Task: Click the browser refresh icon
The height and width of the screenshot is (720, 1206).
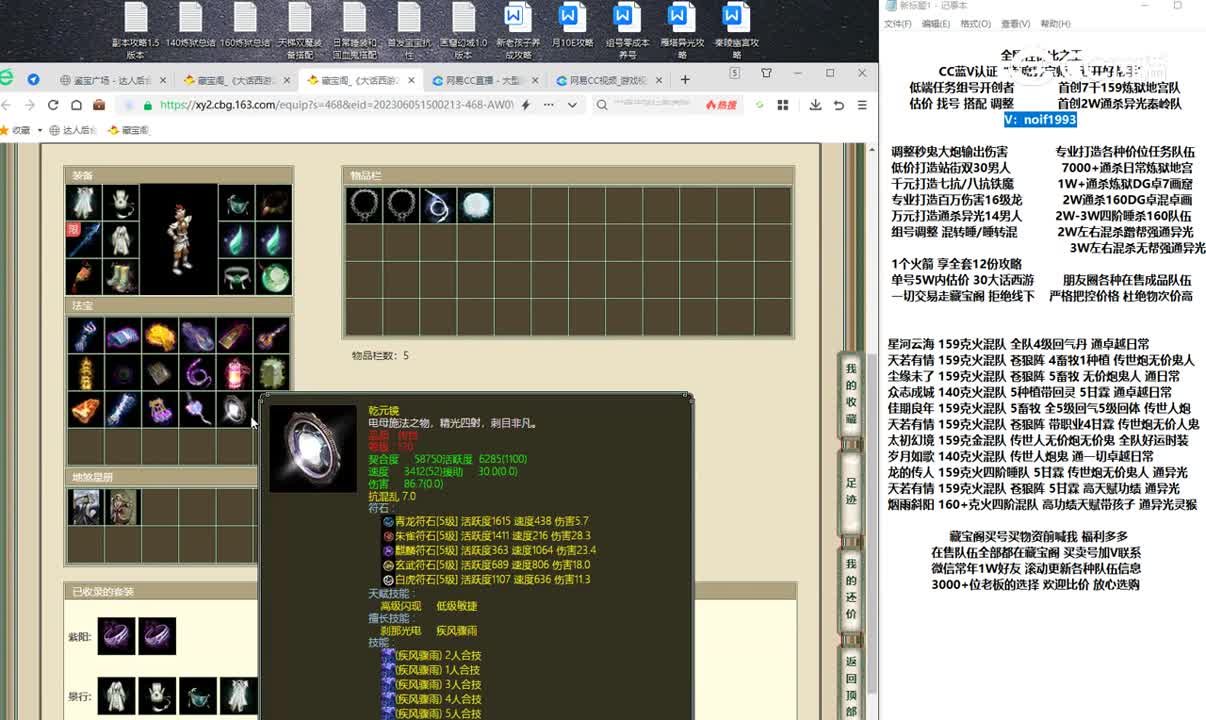Action: [x=51, y=105]
